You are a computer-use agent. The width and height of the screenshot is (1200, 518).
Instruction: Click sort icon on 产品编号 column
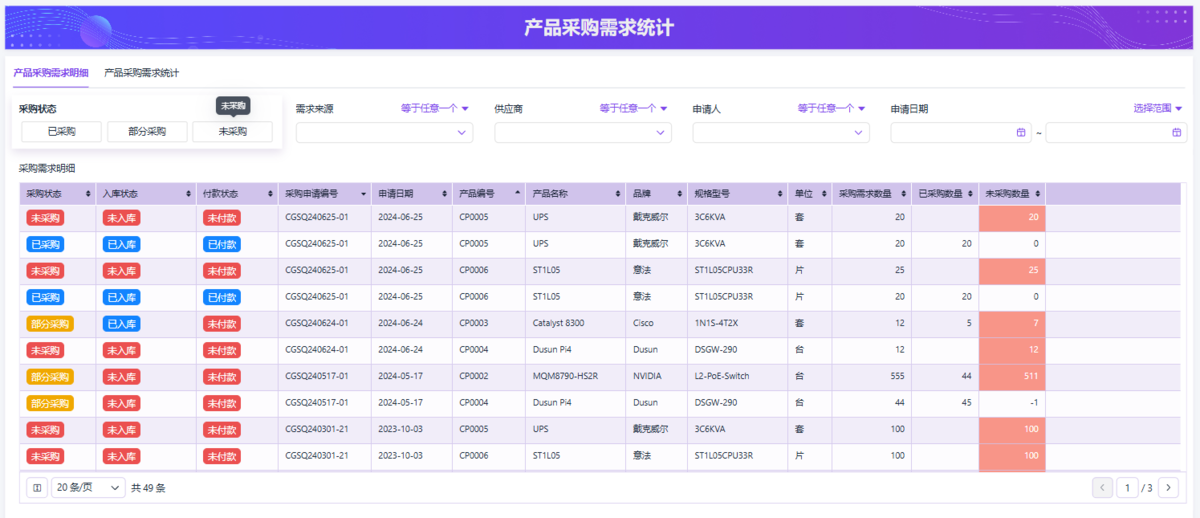(x=517, y=194)
